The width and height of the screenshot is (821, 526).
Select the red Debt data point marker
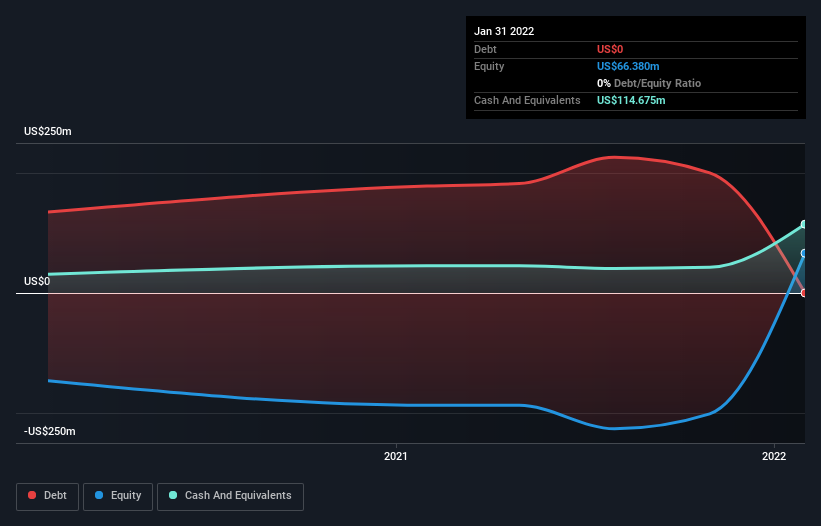804,293
